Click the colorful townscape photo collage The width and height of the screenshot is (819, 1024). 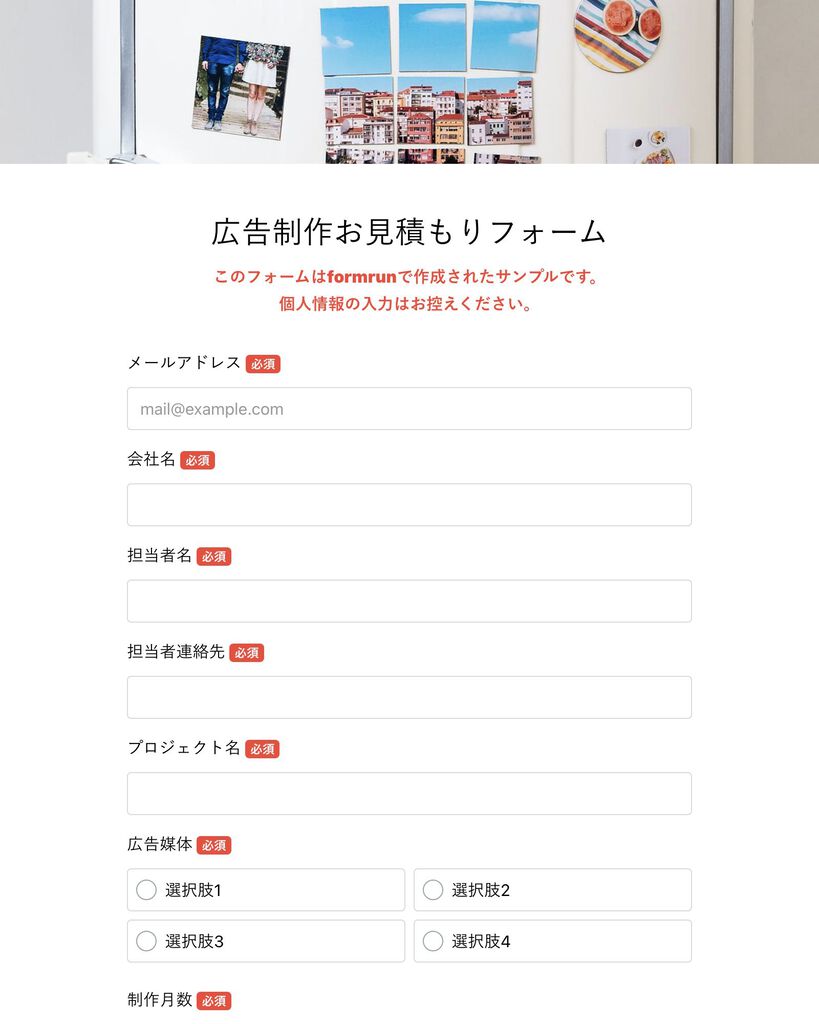click(430, 82)
